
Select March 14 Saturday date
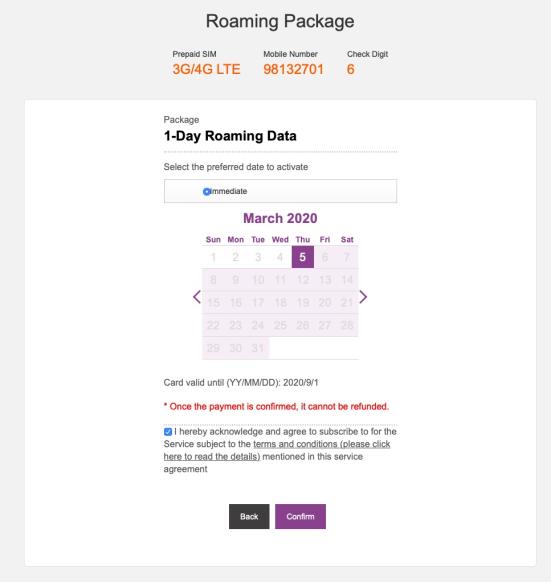coord(347,280)
